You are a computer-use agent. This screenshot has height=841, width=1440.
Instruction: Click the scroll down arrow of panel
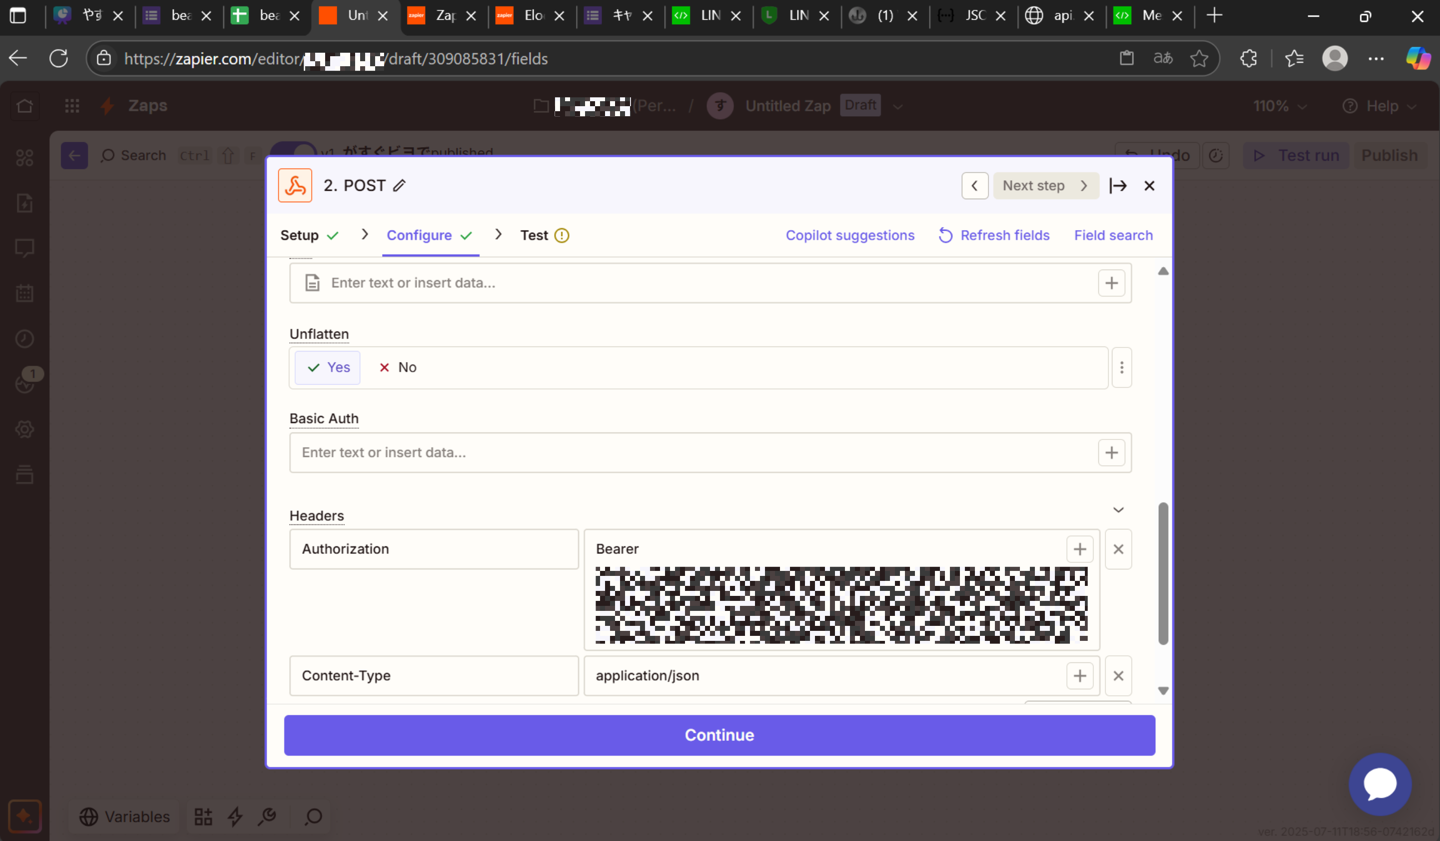[x=1163, y=691]
